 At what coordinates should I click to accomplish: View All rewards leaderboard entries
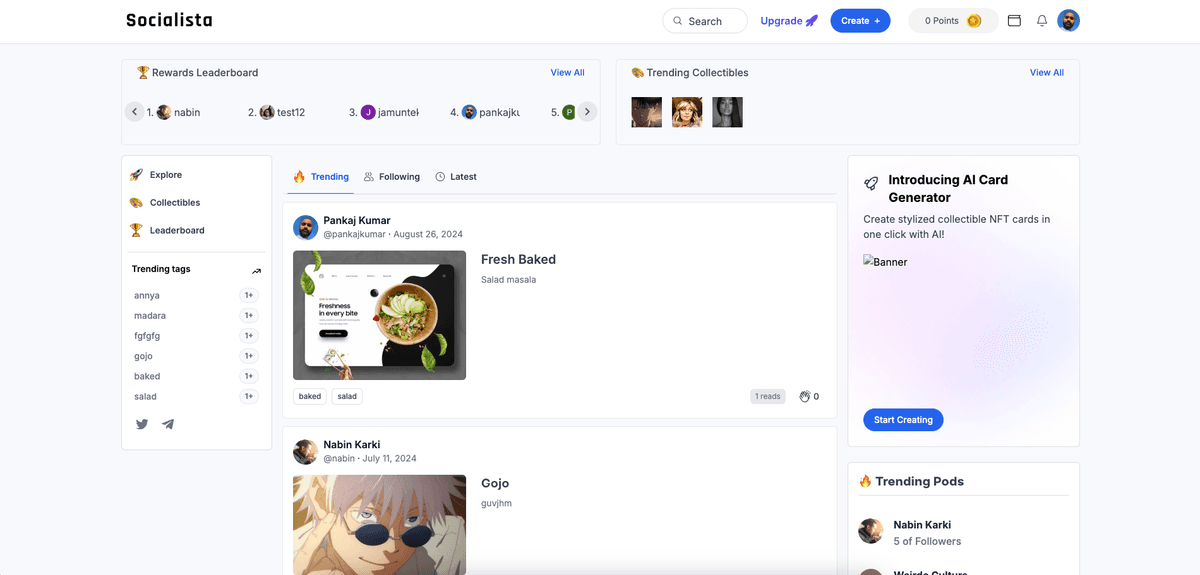click(x=567, y=73)
